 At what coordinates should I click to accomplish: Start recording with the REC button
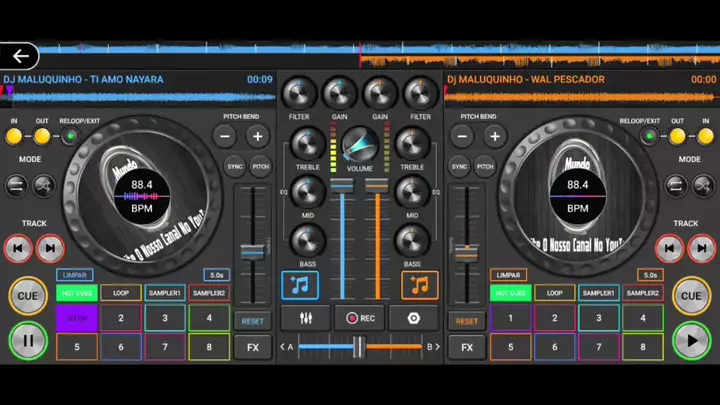point(360,318)
